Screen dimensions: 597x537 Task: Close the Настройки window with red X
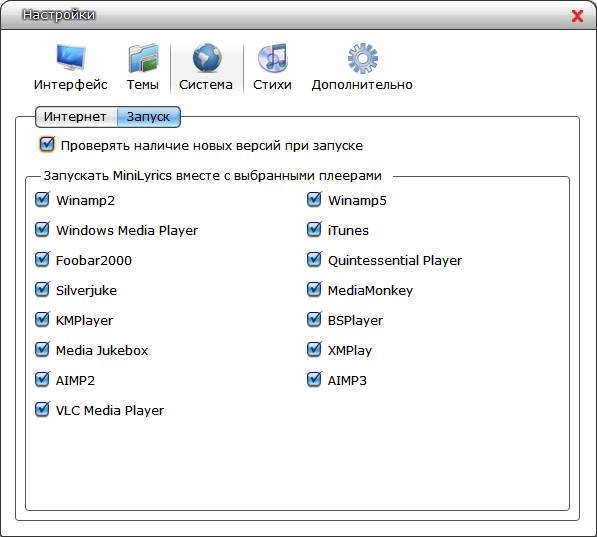(578, 16)
